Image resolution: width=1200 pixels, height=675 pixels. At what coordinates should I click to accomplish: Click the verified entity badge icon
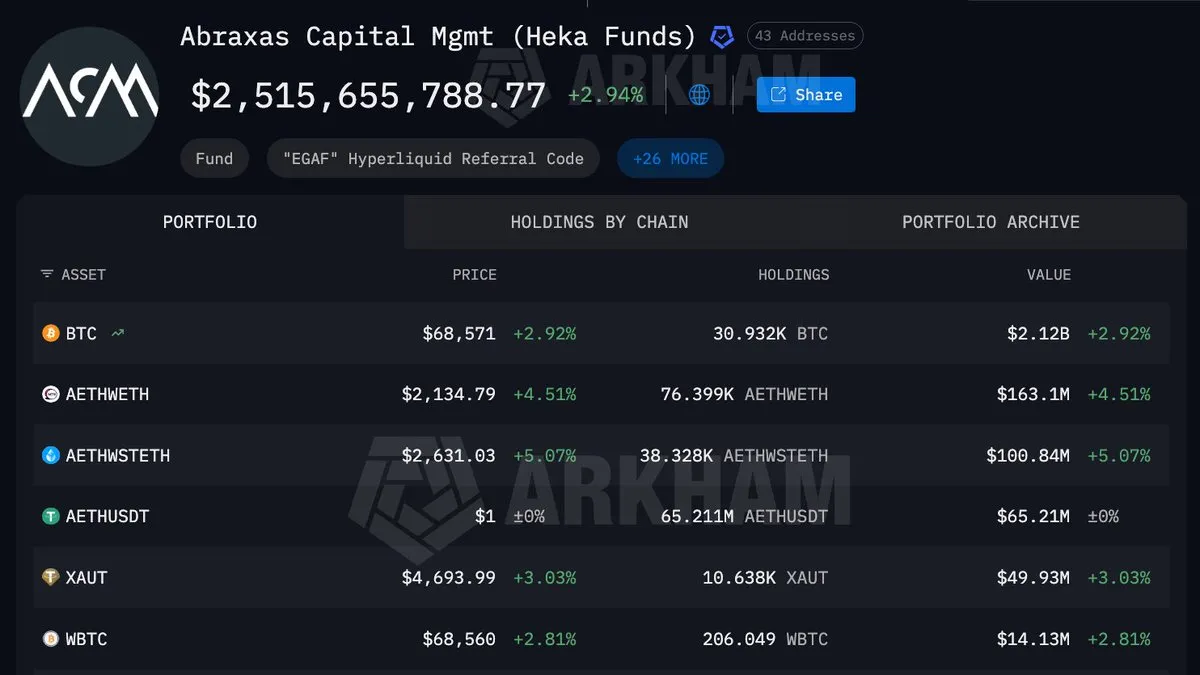[x=721, y=37]
